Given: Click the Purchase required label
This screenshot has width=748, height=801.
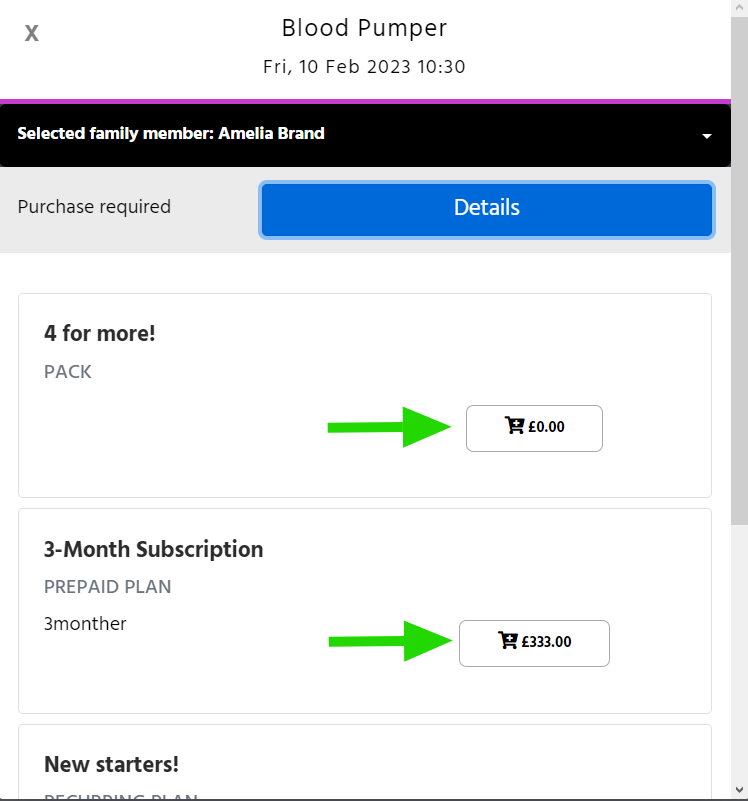Looking at the screenshot, I should (94, 207).
